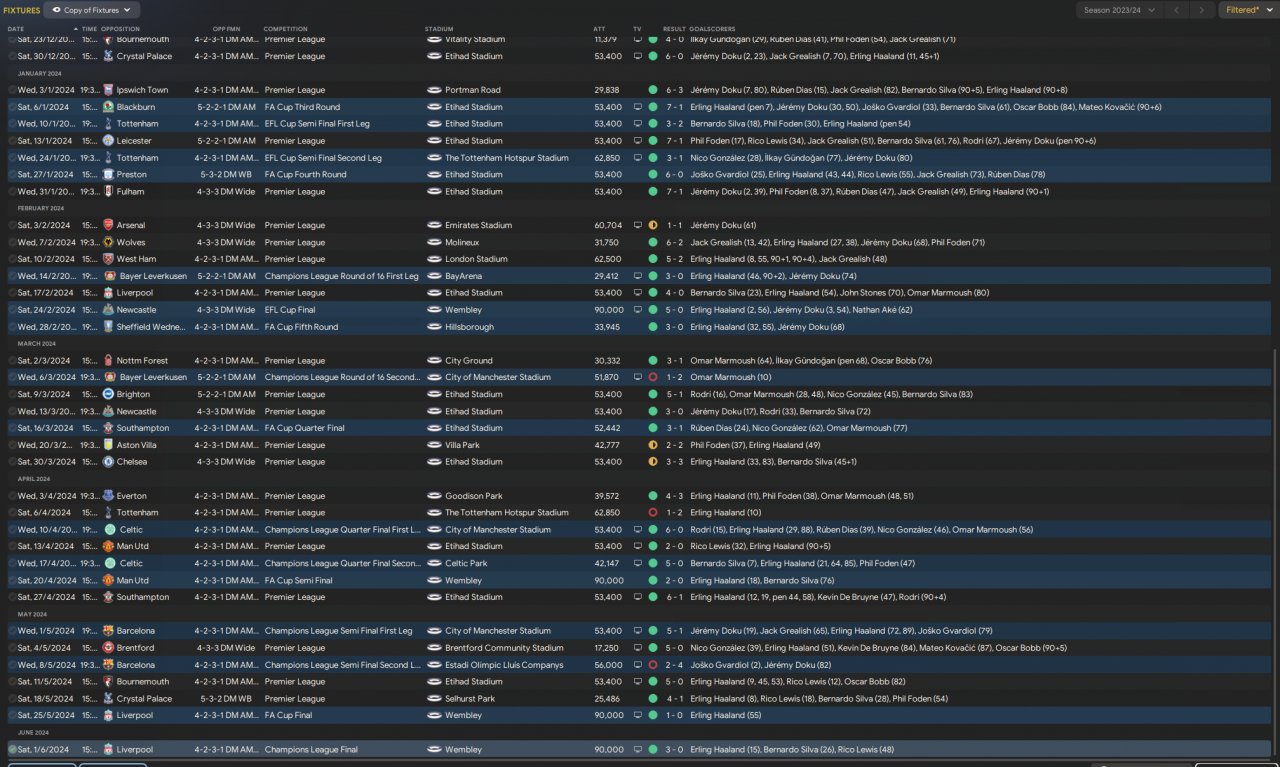Tick the selection circle for the Blackburn fixture

click(13, 107)
